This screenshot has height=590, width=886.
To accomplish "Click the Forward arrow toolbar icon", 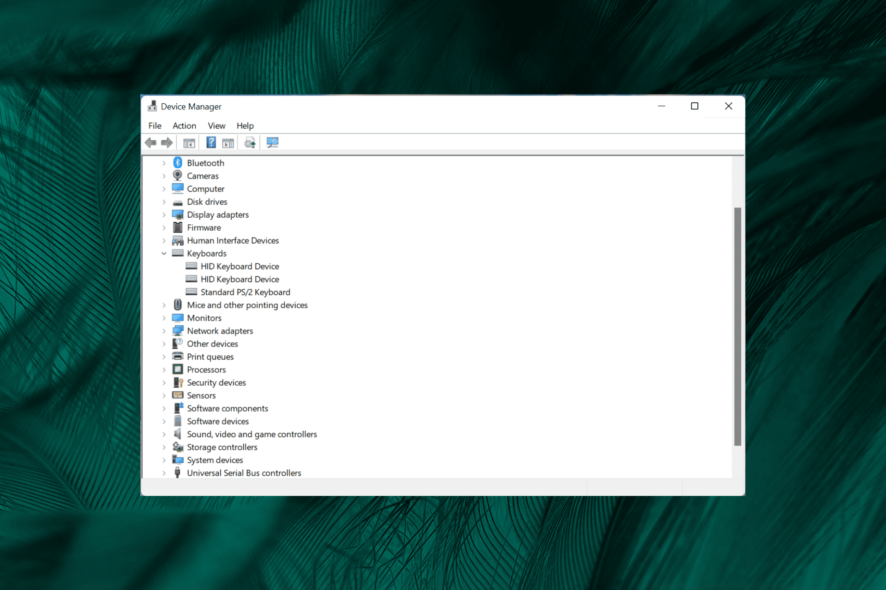I will pos(167,143).
